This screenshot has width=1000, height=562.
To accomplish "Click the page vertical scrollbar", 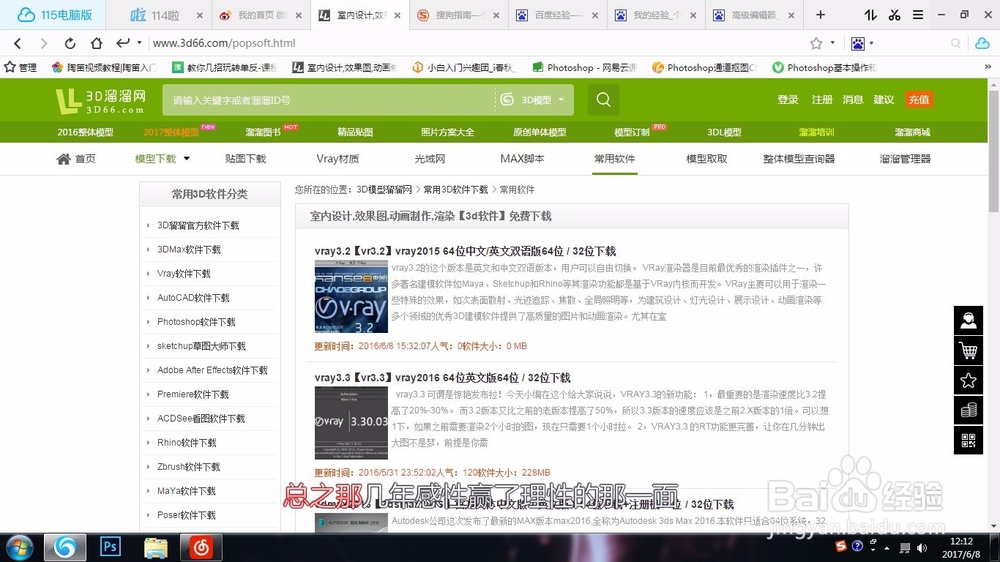I will tap(994, 151).
